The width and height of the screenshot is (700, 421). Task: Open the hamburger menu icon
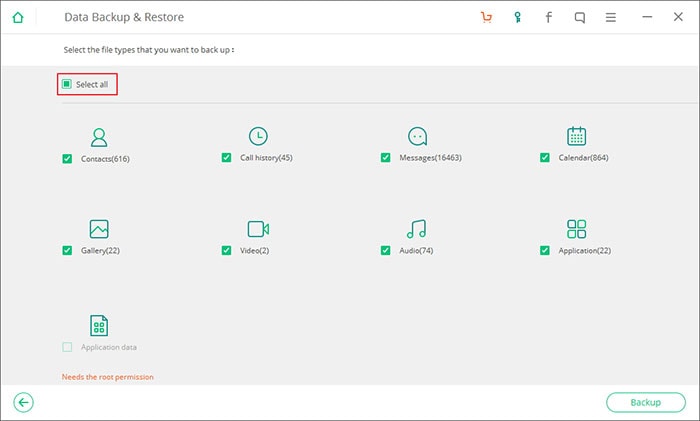tap(611, 17)
